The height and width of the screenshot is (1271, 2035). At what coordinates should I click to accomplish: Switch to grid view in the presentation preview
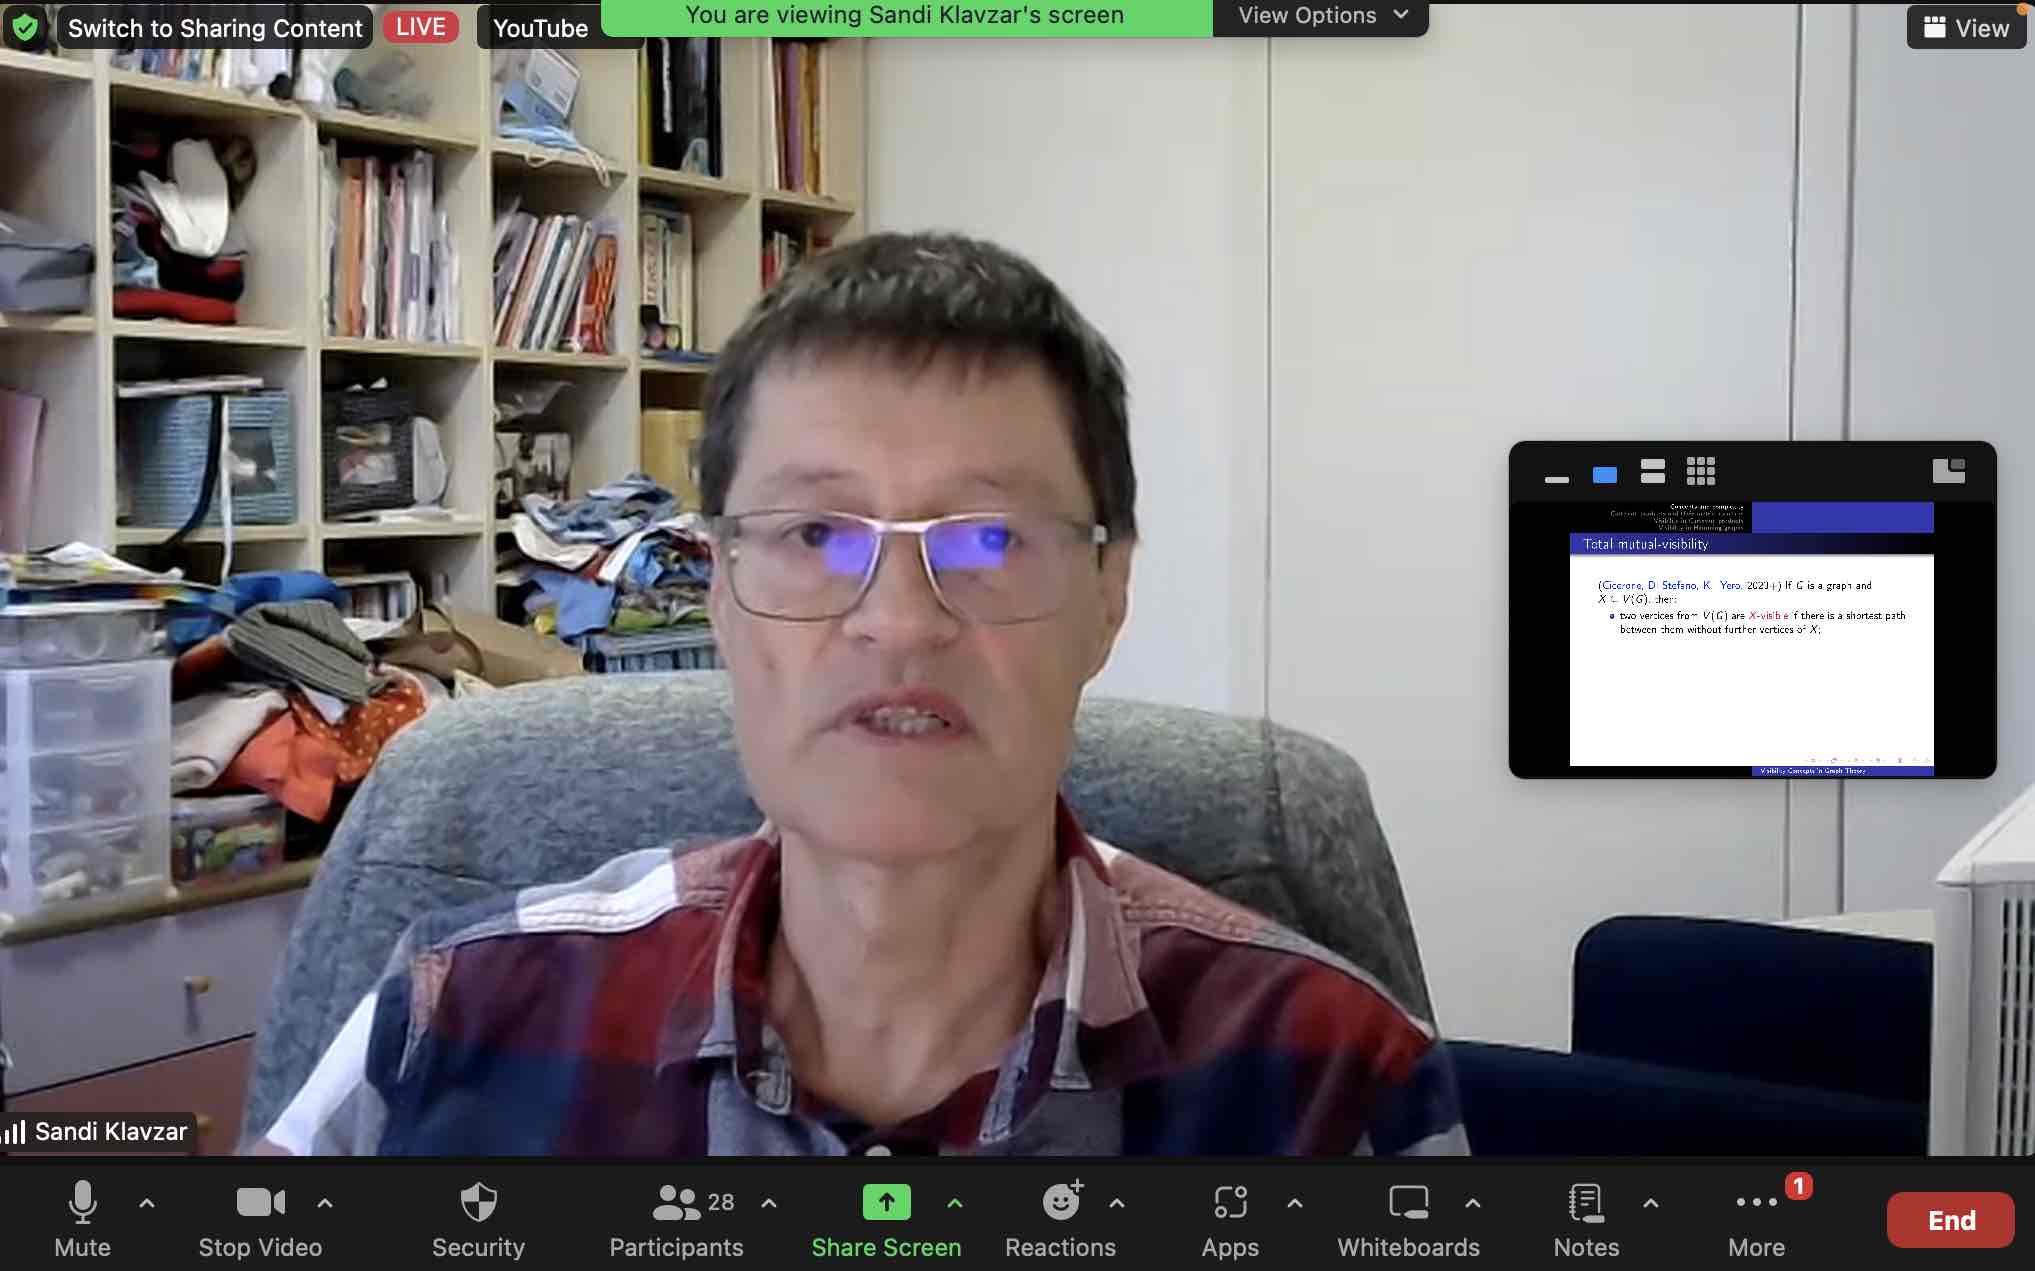(1700, 471)
